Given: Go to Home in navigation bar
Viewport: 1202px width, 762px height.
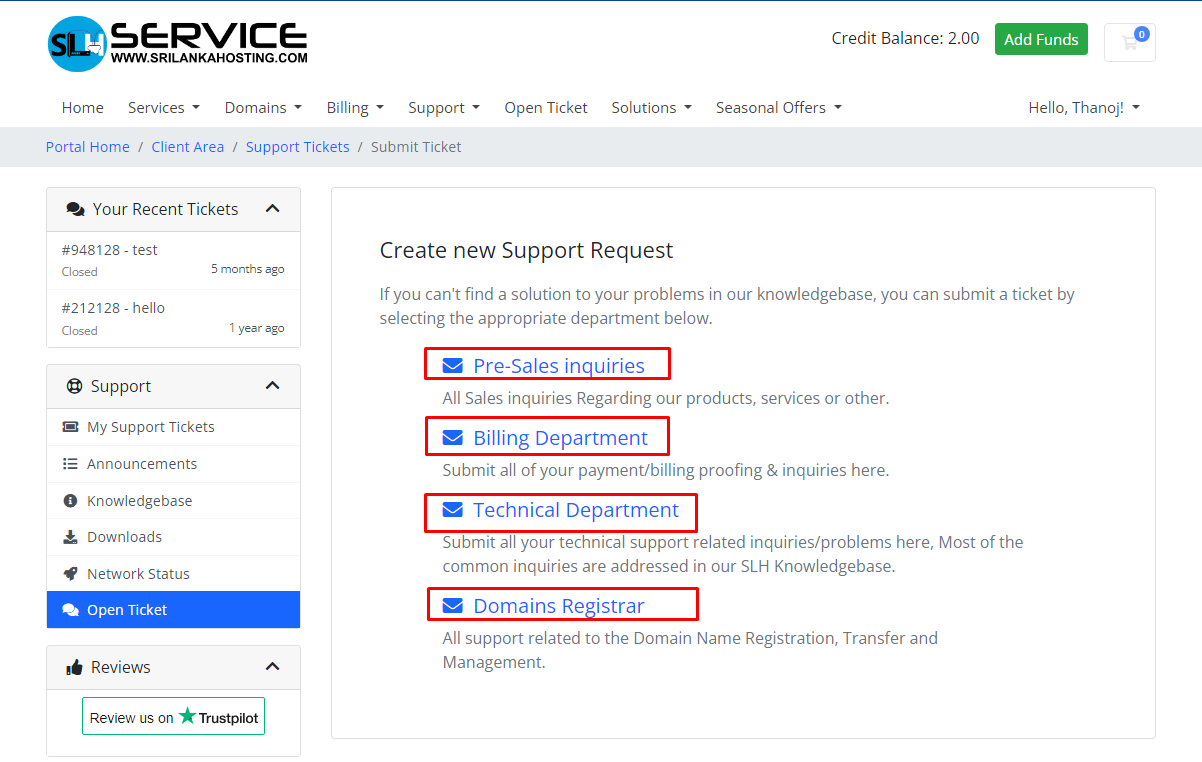Looking at the screenshot, I should click(x=82, y=107).
